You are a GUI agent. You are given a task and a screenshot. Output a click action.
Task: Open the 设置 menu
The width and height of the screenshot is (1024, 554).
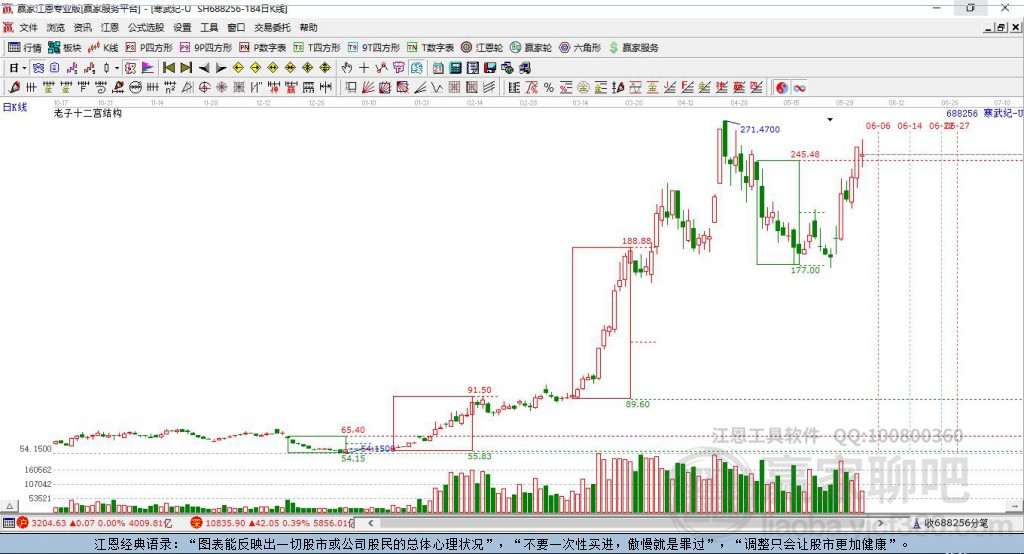[182, 27]
